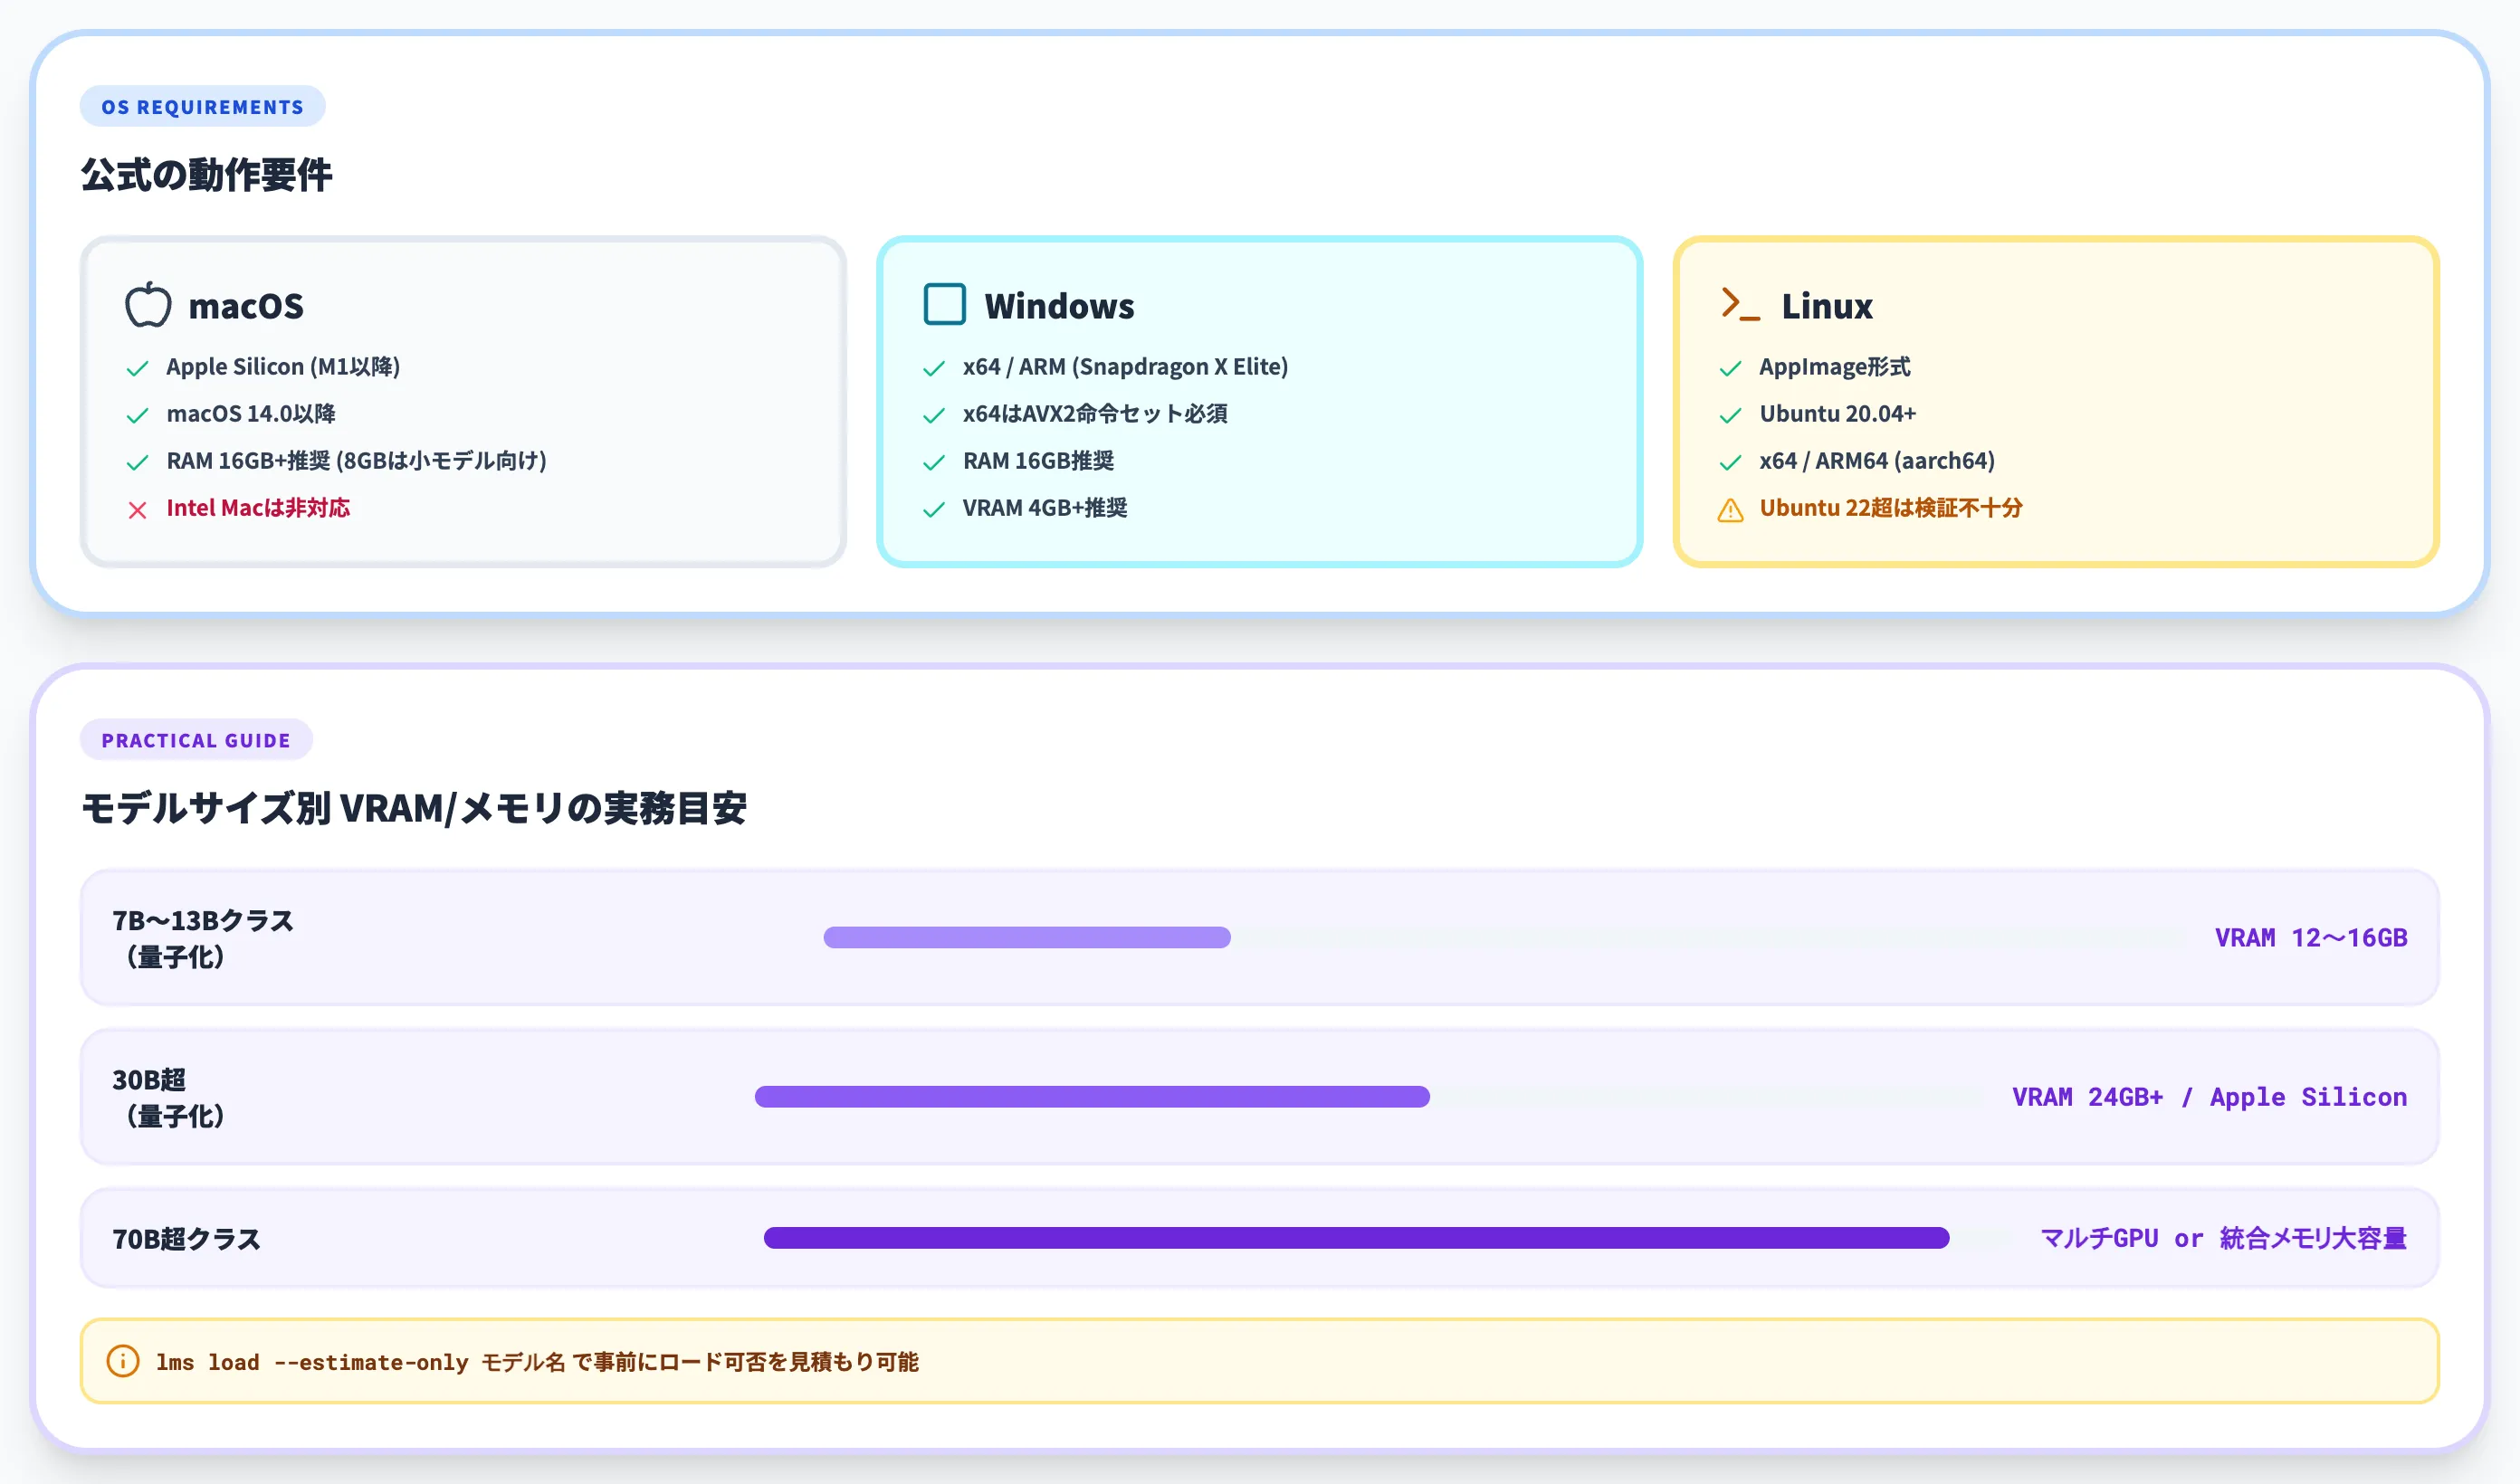This screenshot has width=2520, height=1484.
Task: Click the 30B超 VRAM progress bar
Action: (1369, 1097)
